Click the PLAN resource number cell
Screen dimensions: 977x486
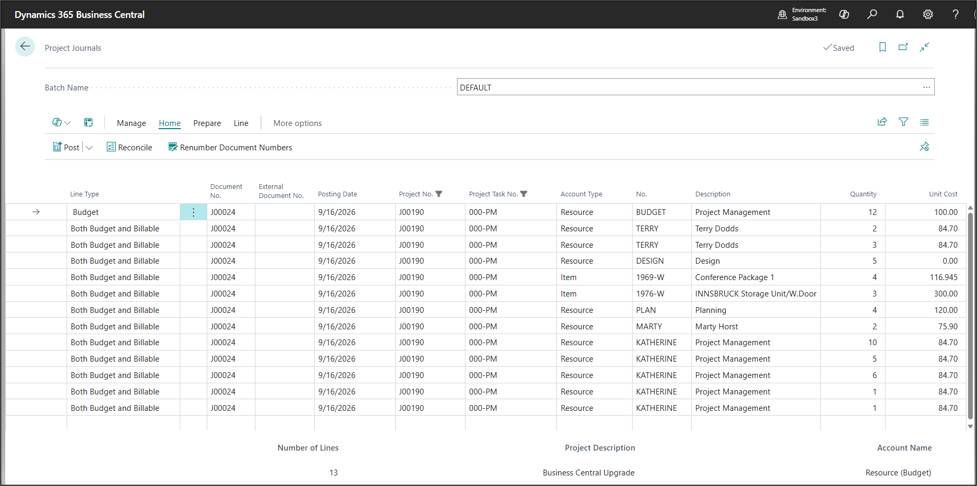(662, 310)
